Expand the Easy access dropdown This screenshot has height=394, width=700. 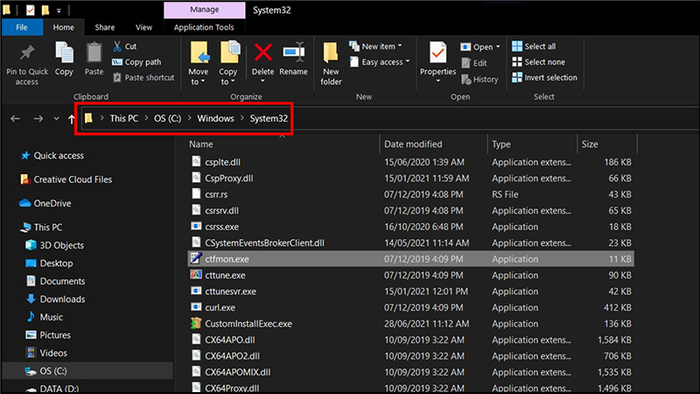[380, 62]
